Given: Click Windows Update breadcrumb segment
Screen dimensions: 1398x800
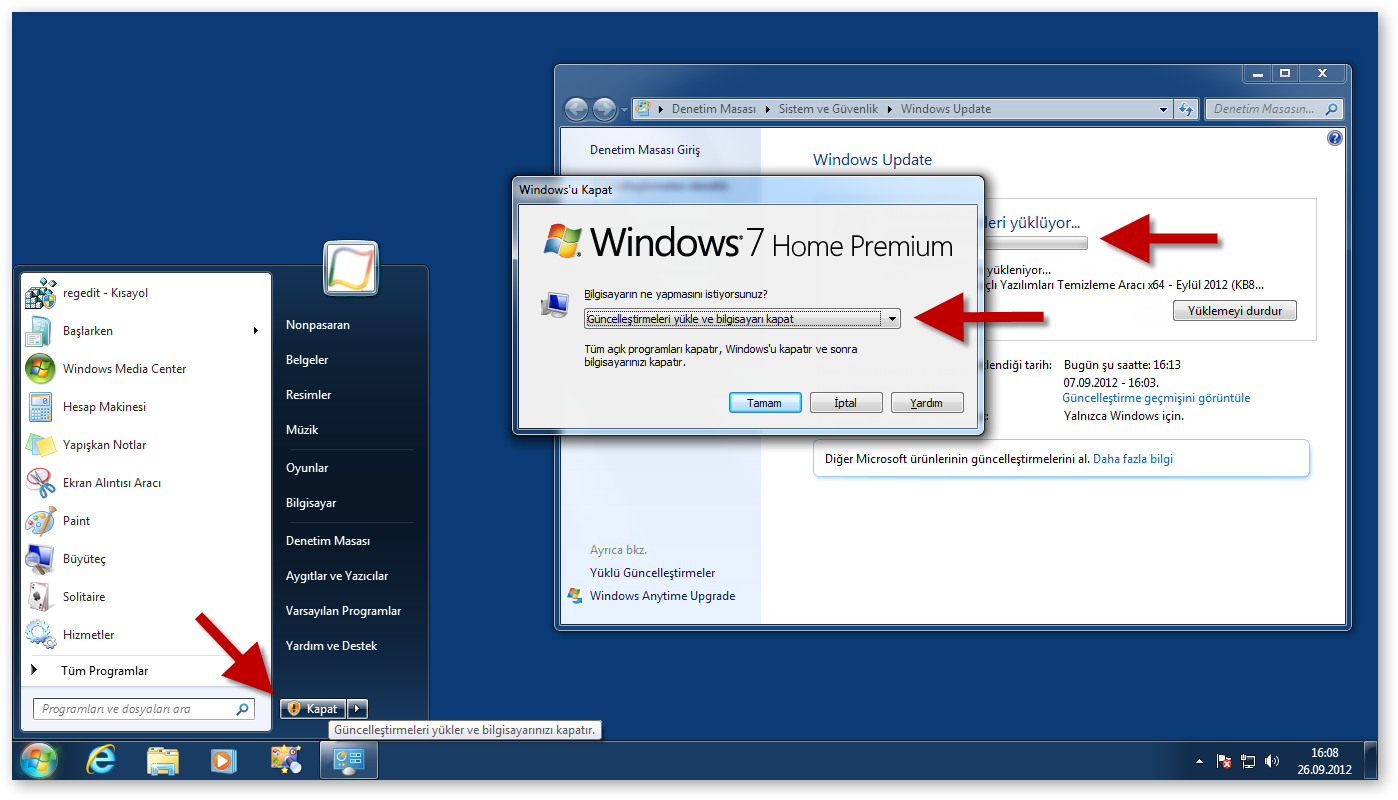Looking at the screenshot, I should point(946,109).
